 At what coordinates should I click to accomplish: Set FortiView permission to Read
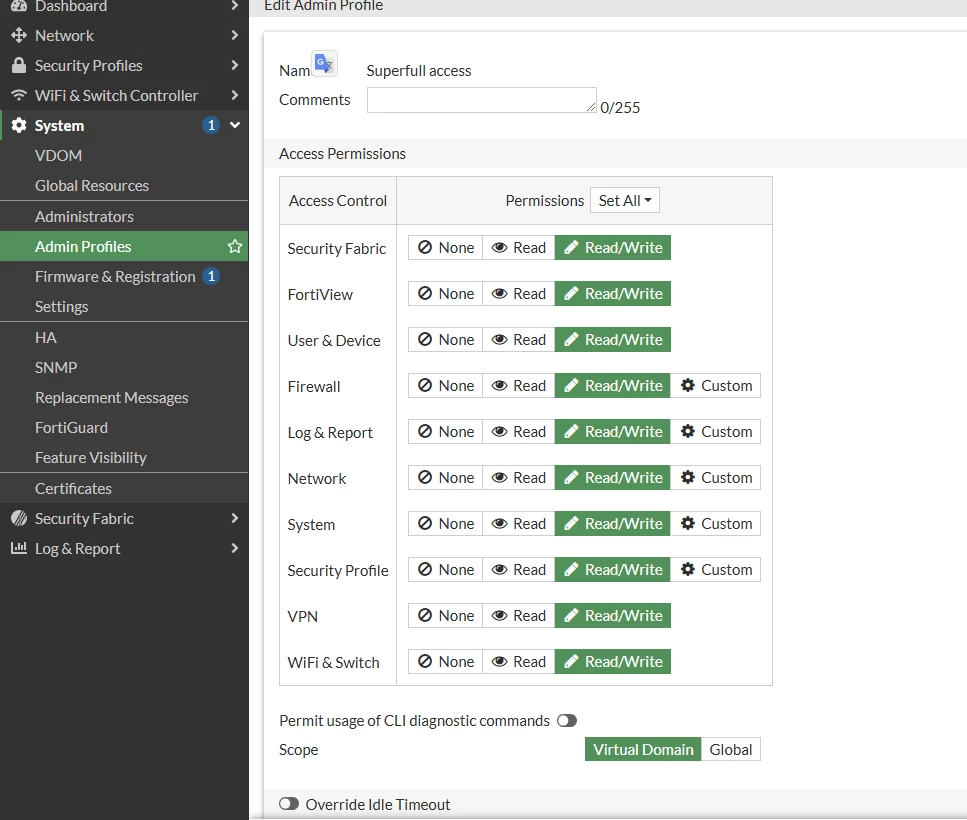(x=519, y=293)
